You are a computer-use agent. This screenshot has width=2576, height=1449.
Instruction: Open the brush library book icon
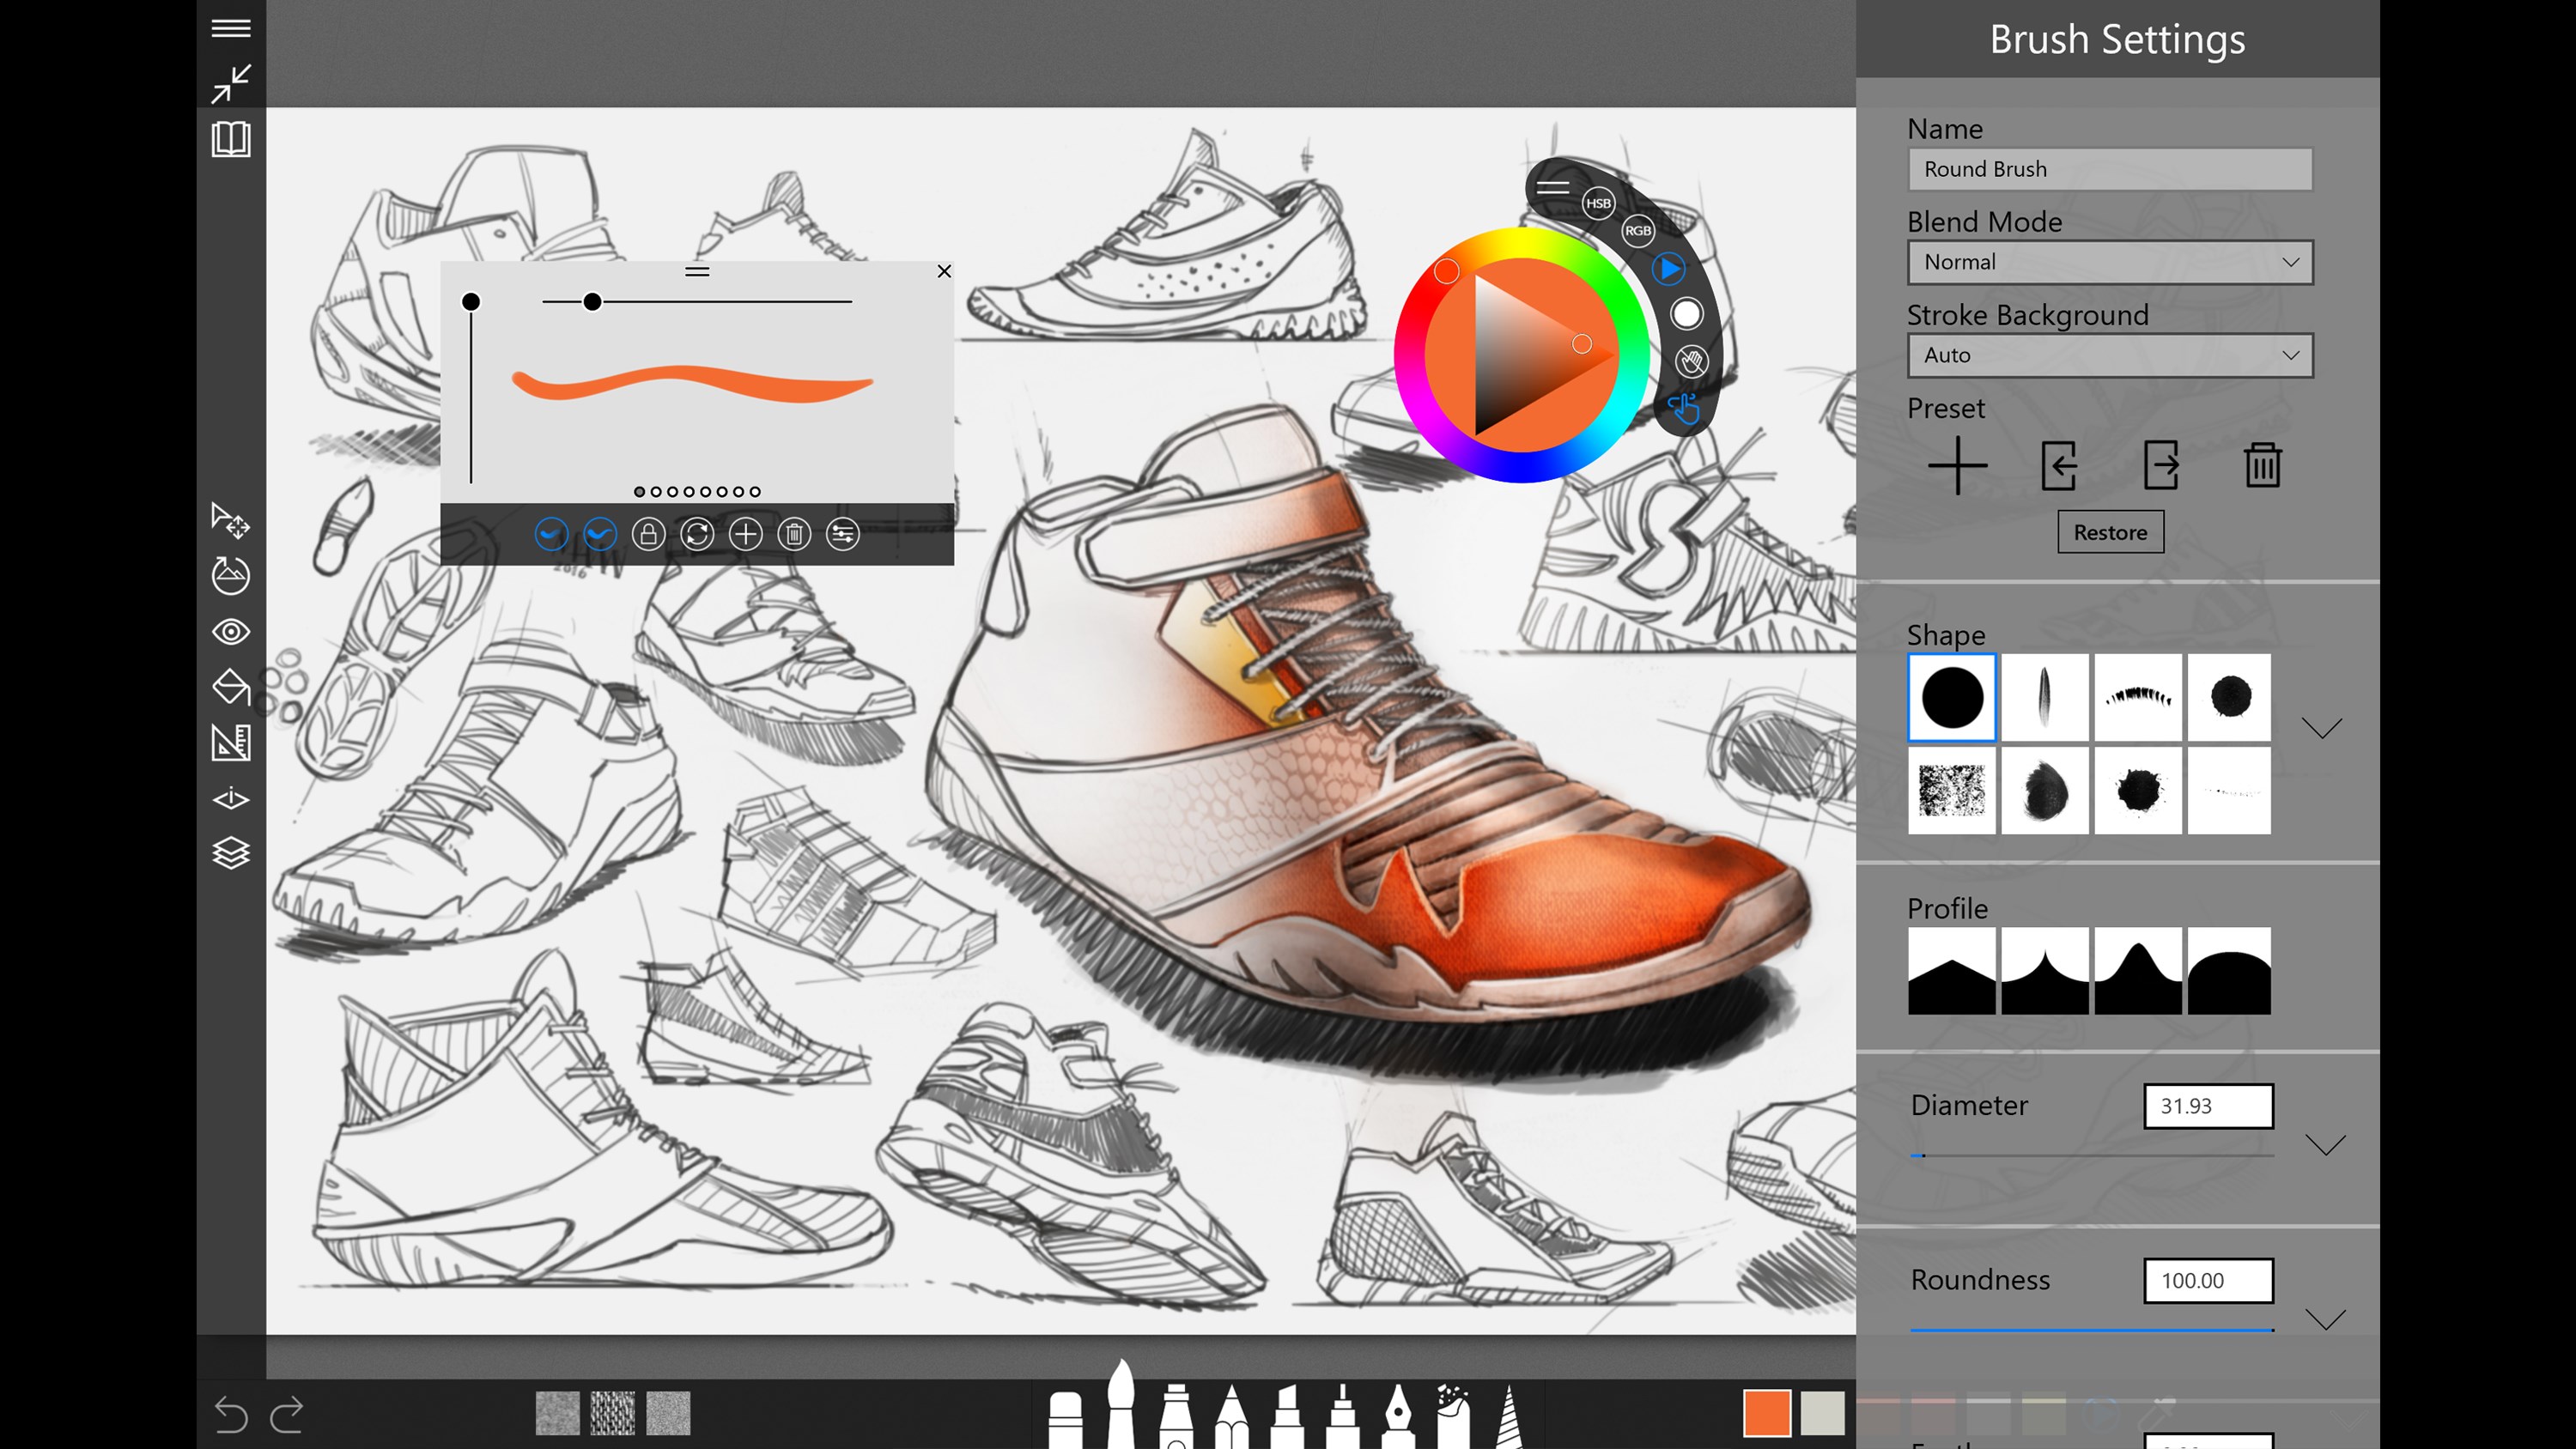coord(231,140)
